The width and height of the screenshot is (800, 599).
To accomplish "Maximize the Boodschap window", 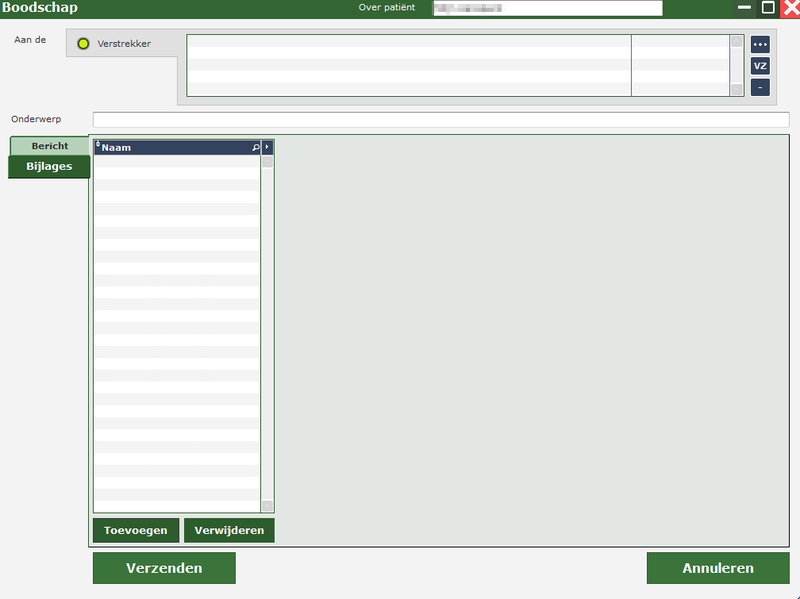I will click(x=768, y=8).
